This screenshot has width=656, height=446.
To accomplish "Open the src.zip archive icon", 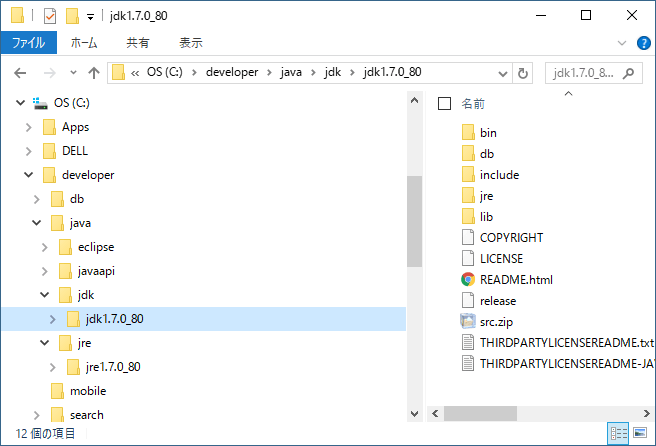I will point(468,322).
